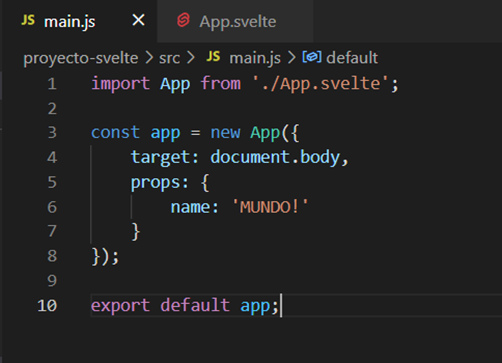
Task: Click the 'MUNDO!' string value
Action: pos(270,207)
